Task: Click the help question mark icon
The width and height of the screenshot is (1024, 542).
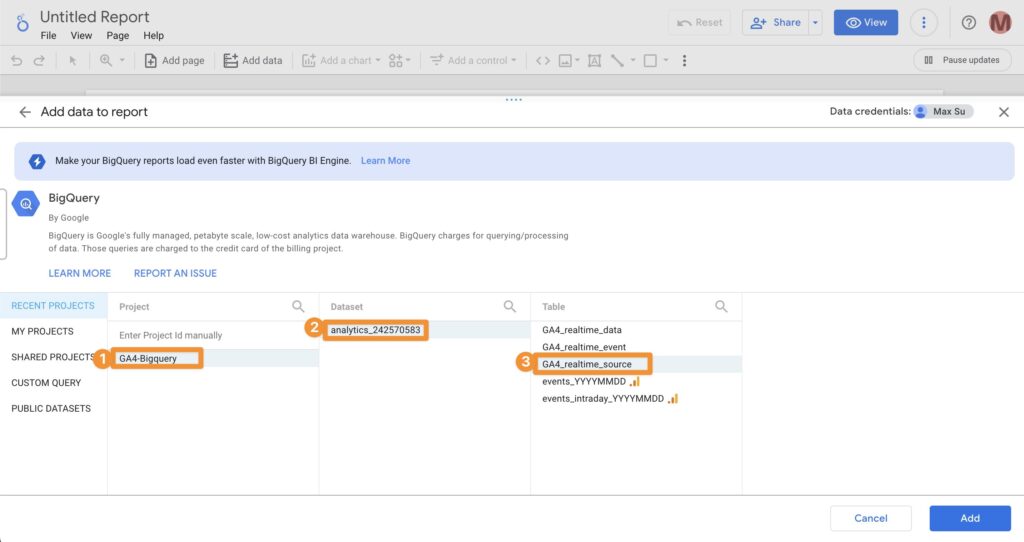Action: [968, 23]
